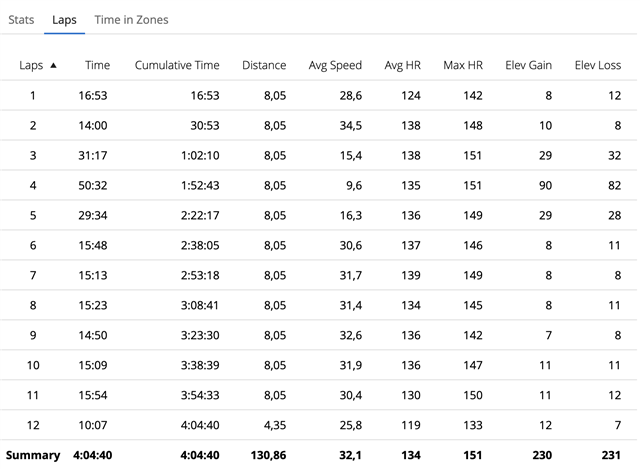Sort by Cumulative Time column header
The width and height of the screenshot is (640, 469).
pos(177,65)
